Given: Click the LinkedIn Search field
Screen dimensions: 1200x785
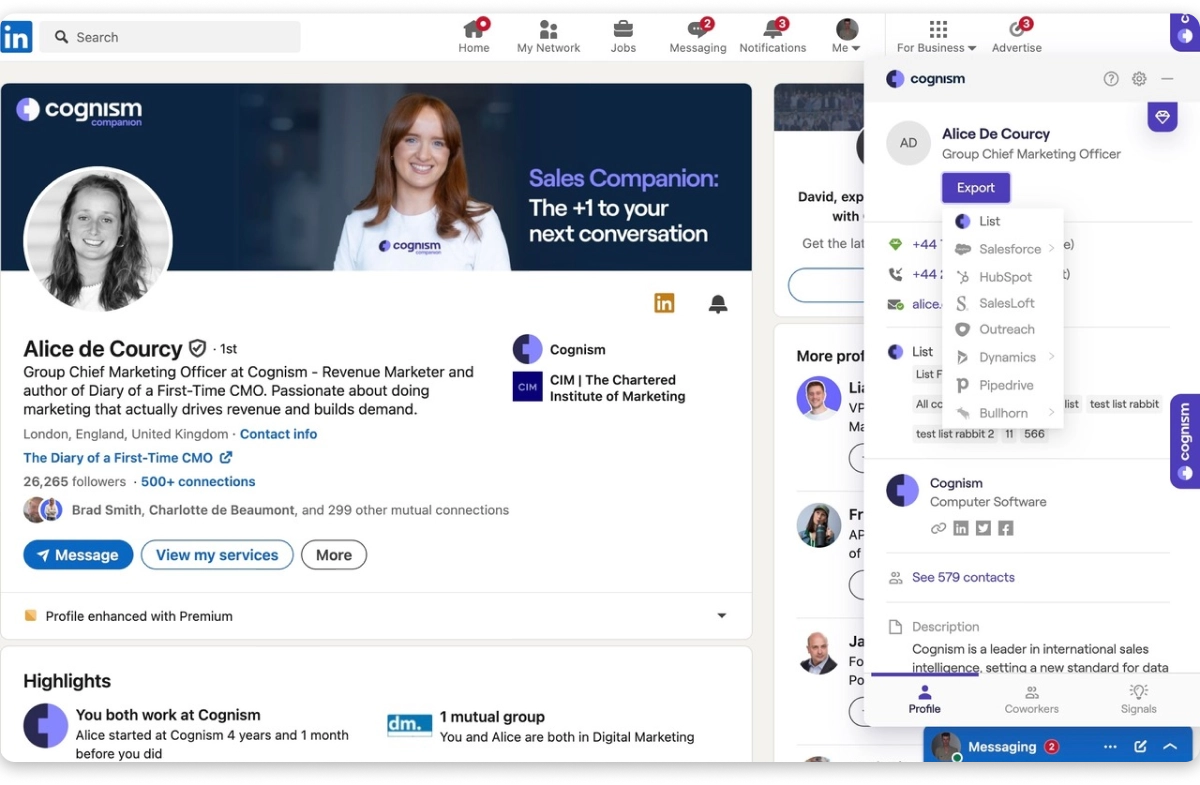Looking at the screenshot, I should 170,37.
